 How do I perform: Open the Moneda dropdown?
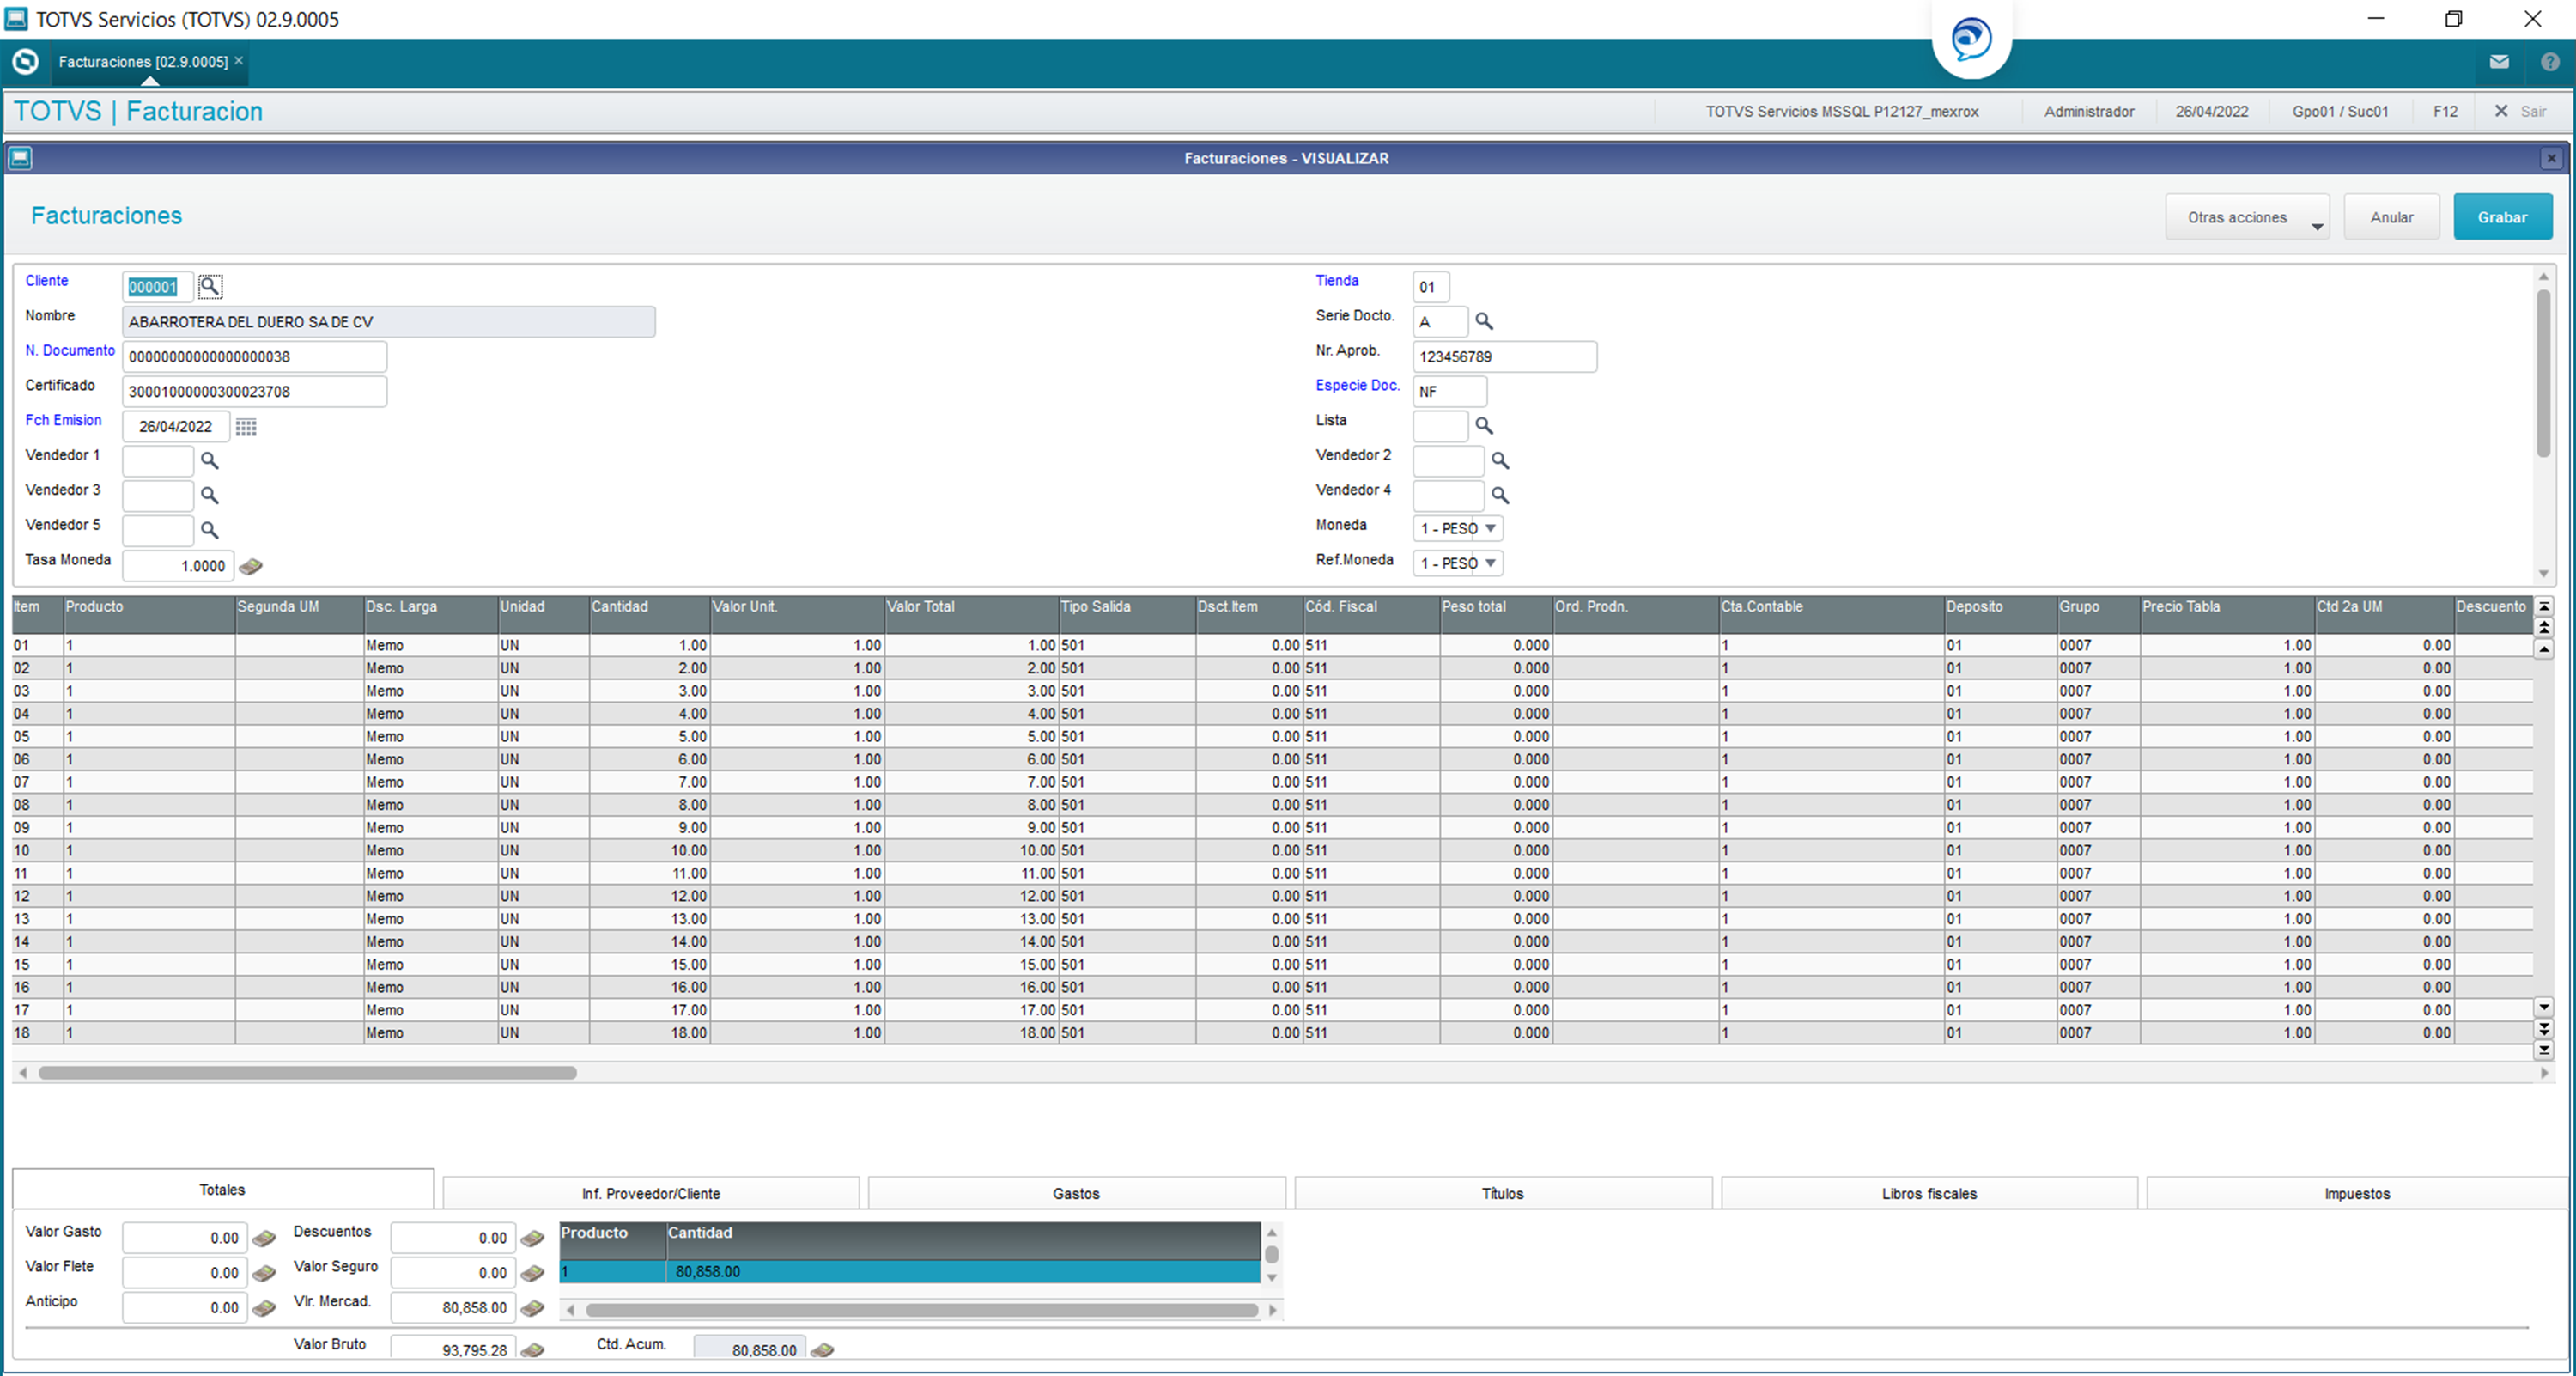[x=1458, y=529]
